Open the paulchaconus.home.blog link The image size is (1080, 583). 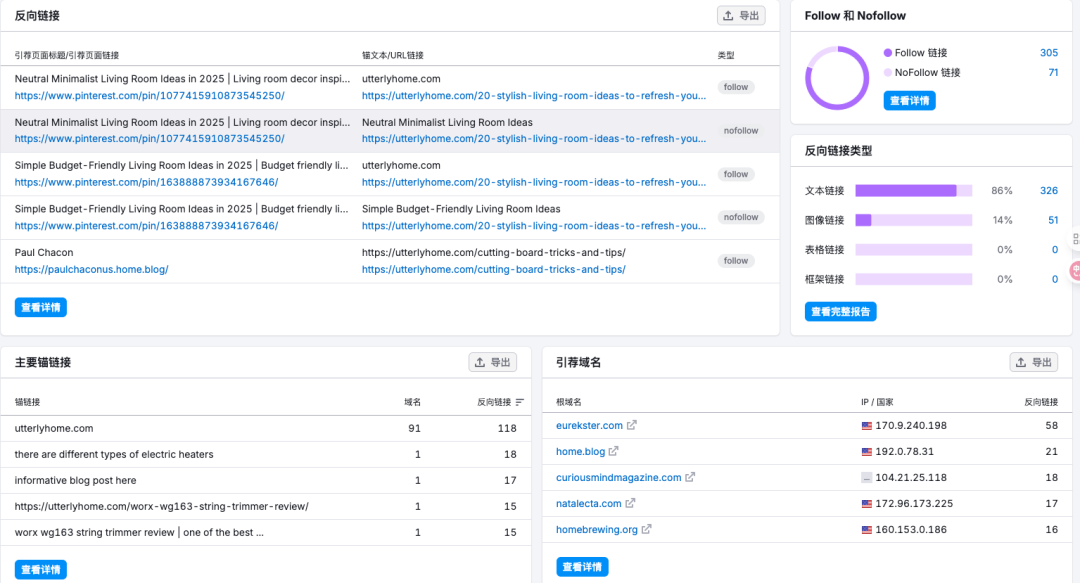coord(91,269)
